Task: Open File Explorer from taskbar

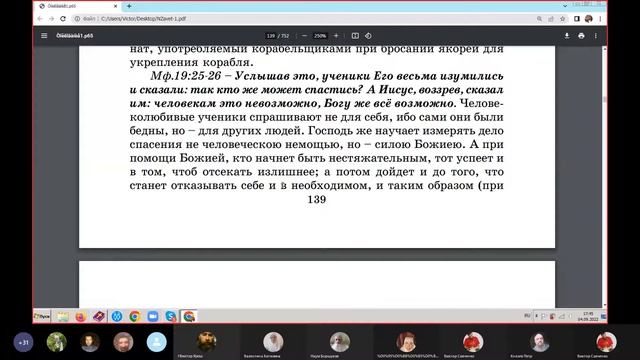Action: pyautogui.click(x=62, y=316)
